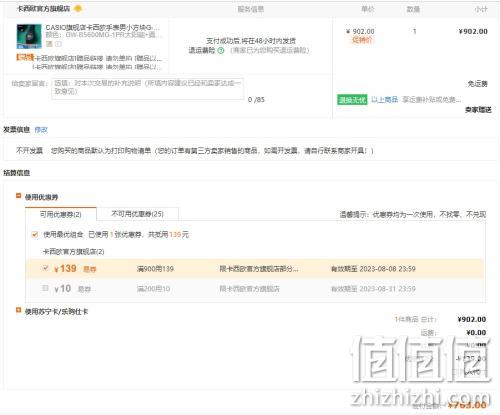Click the orange tag before the gift line
The height and width of the screenshot is (415, 500).
[25, 57]
